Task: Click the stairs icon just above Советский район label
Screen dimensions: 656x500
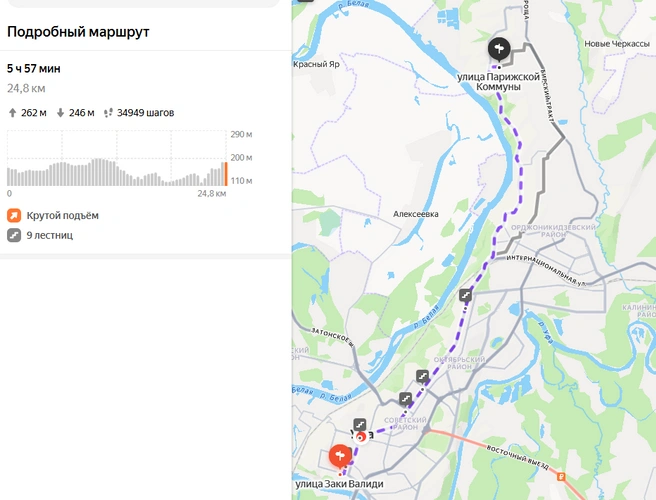Action: tap(405, 398)
